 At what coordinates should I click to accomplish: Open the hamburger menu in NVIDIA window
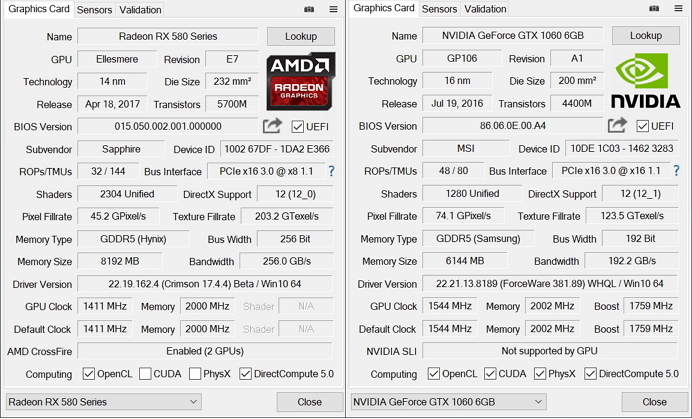(678, 9)
